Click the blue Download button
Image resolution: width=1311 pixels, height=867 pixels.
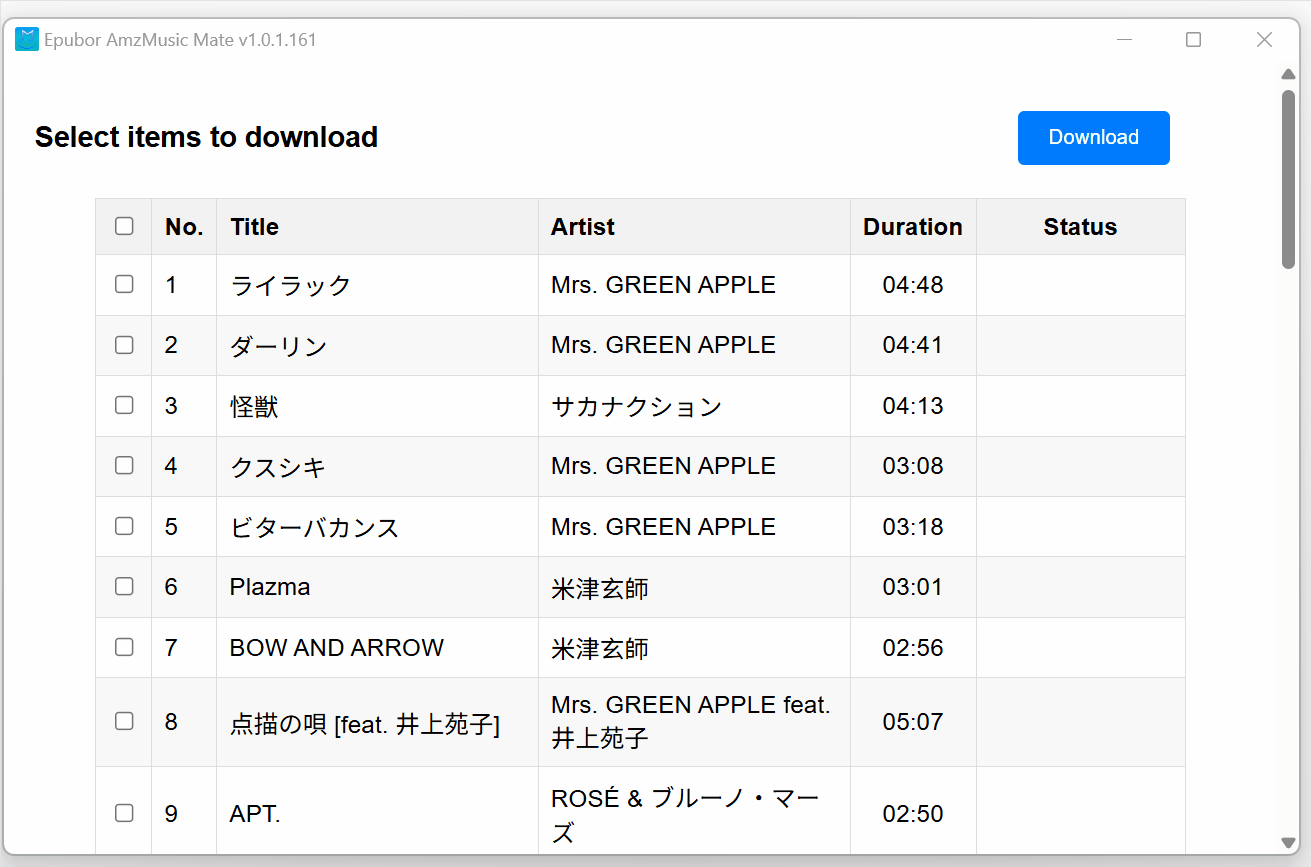pos(1093,138)
